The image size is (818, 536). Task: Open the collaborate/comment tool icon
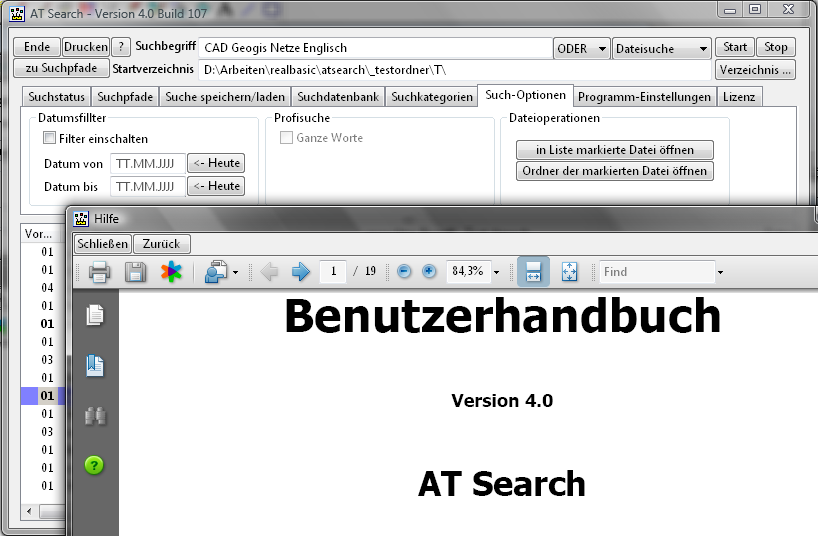click(x=215, y=272)
